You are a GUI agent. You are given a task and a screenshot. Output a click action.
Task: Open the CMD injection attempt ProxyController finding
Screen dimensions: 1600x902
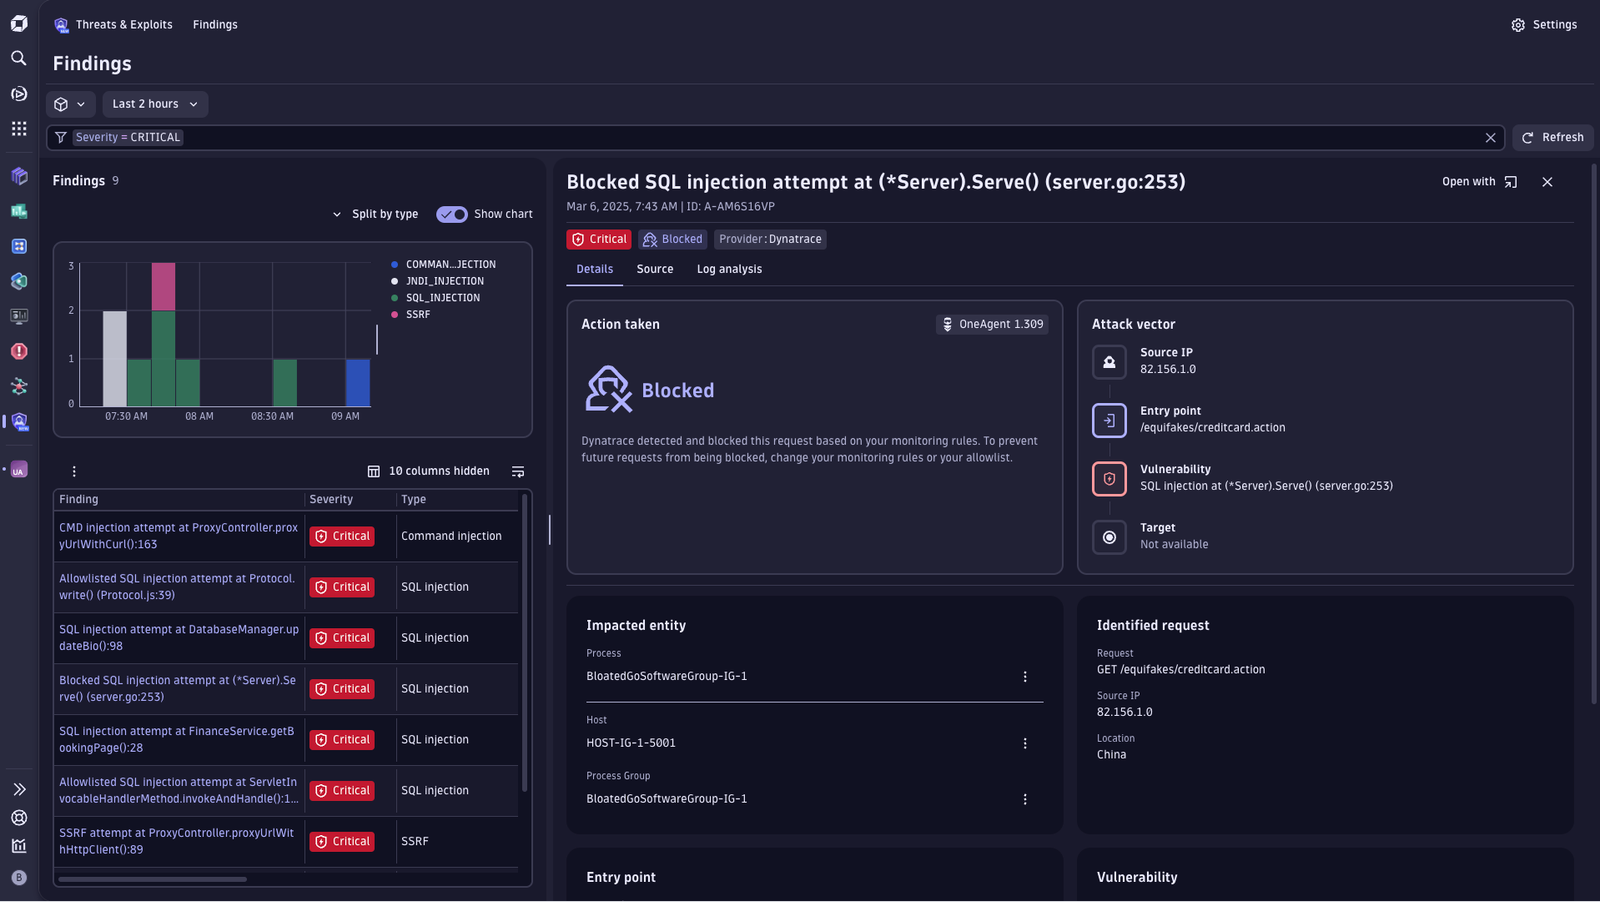178,536
